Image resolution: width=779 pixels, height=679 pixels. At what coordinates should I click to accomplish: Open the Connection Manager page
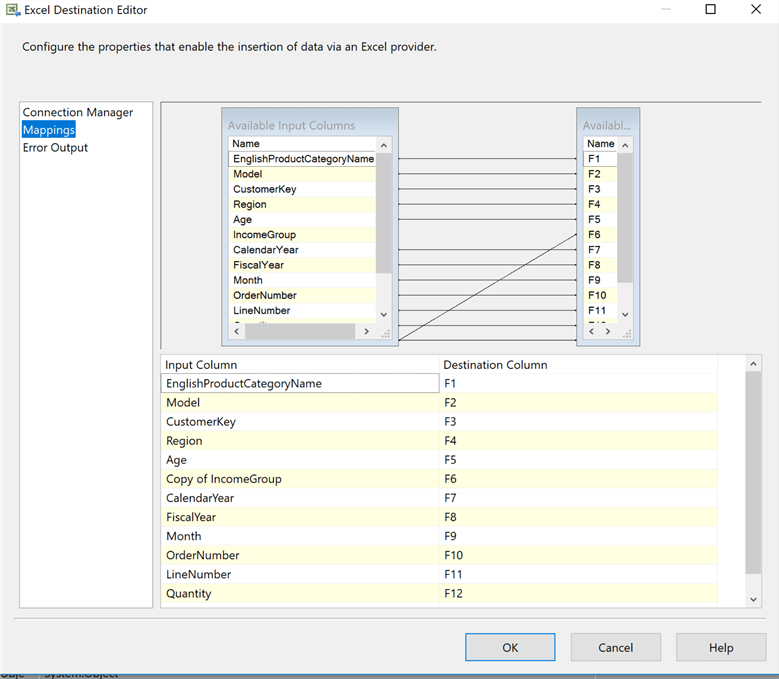(78, 113)
